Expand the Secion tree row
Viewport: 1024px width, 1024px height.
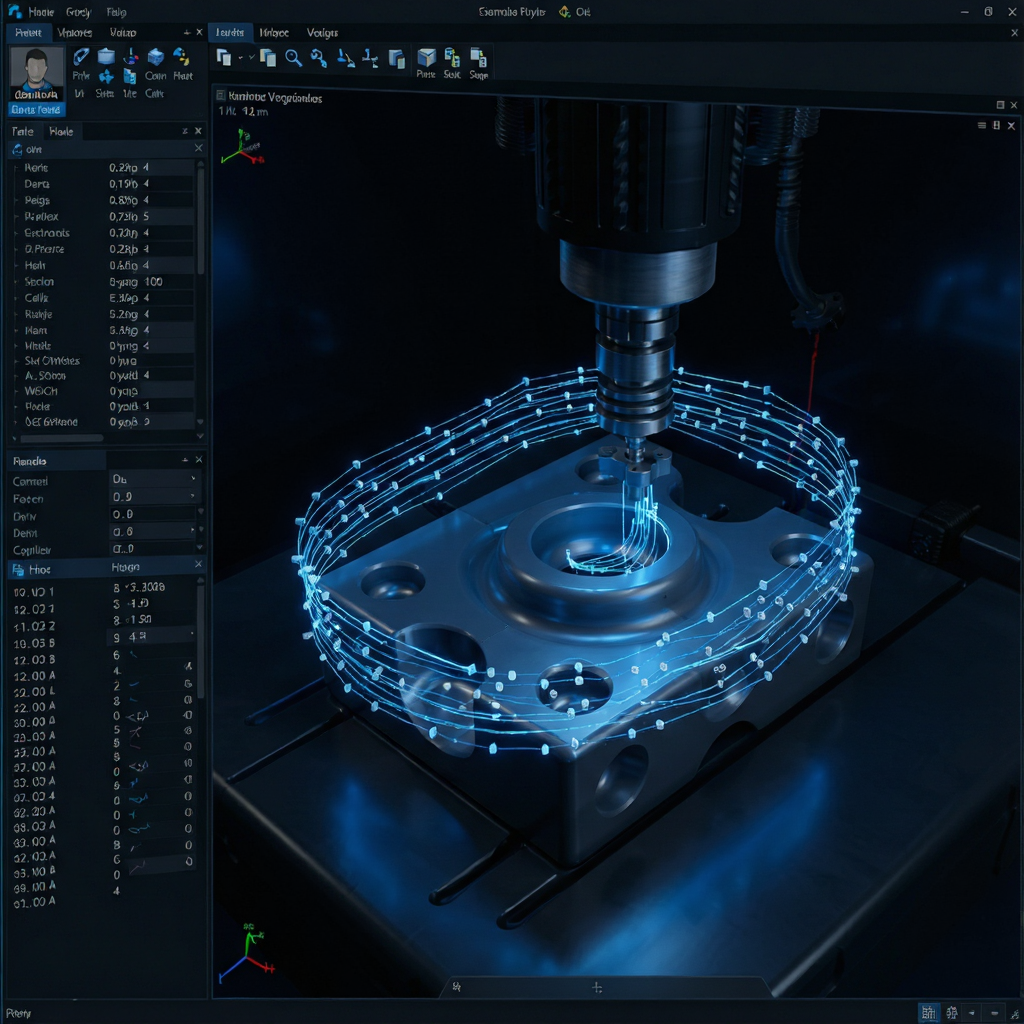[x=16, y=281]
